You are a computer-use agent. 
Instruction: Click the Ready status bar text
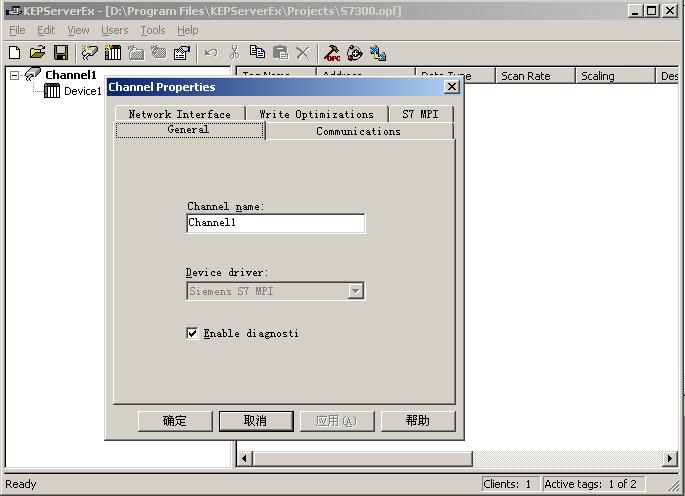21,484
